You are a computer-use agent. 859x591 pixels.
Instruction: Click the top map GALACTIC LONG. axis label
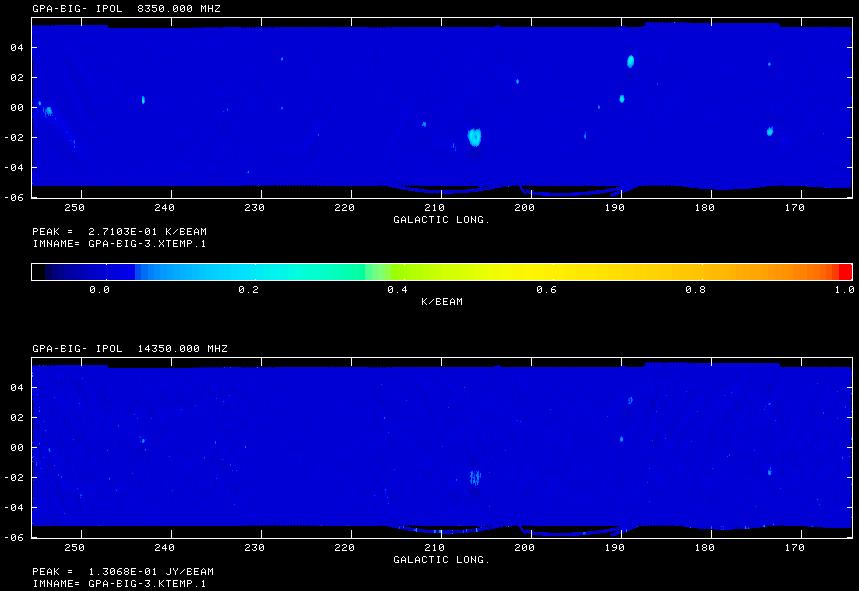pos(442,220)
